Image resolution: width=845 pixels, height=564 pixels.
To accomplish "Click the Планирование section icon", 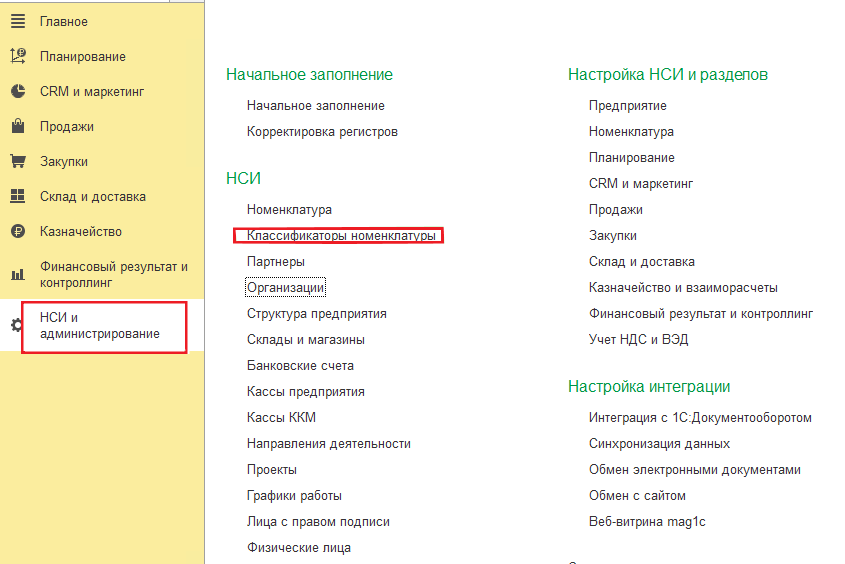I will click(x=17, y=57).
